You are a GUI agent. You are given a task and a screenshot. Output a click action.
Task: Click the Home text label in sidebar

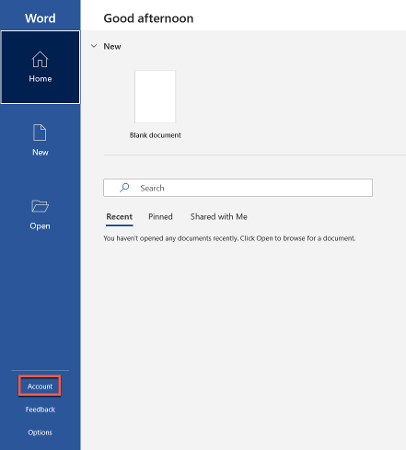(x=40, y=79)
